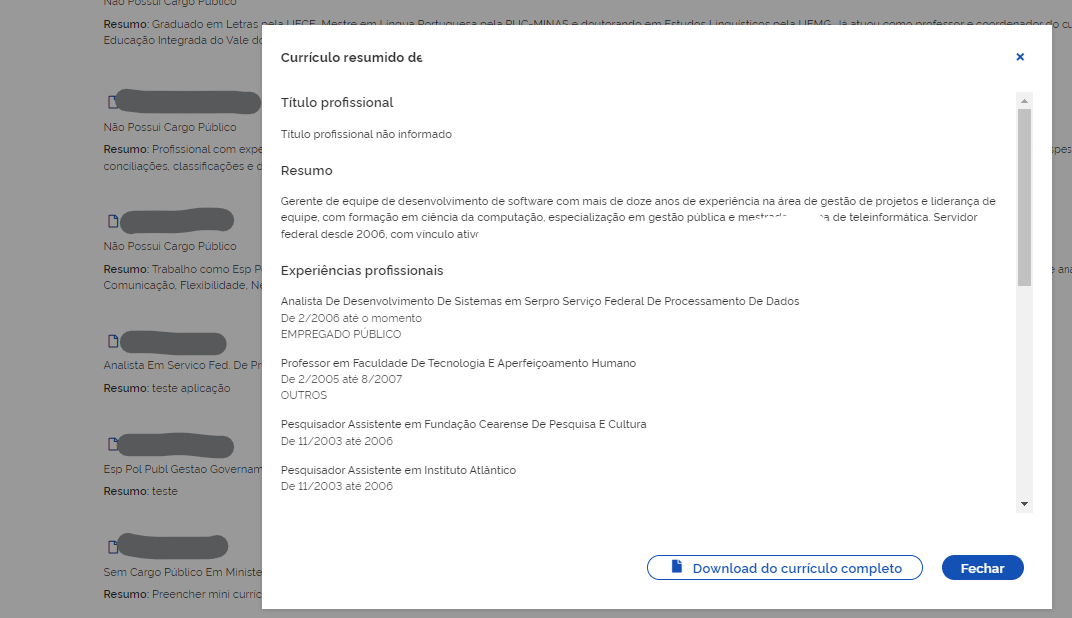Click the 'Experiências profissionais' heading
This screenshot has width=1072, height=618.
362,271
